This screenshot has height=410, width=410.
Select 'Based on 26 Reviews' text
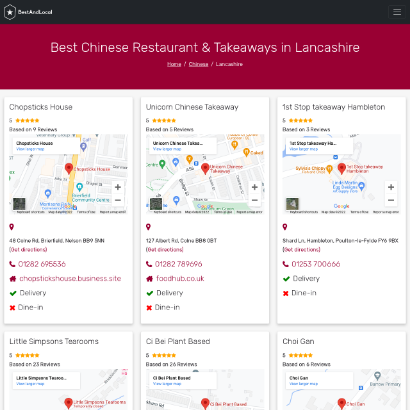click(171, 364)
